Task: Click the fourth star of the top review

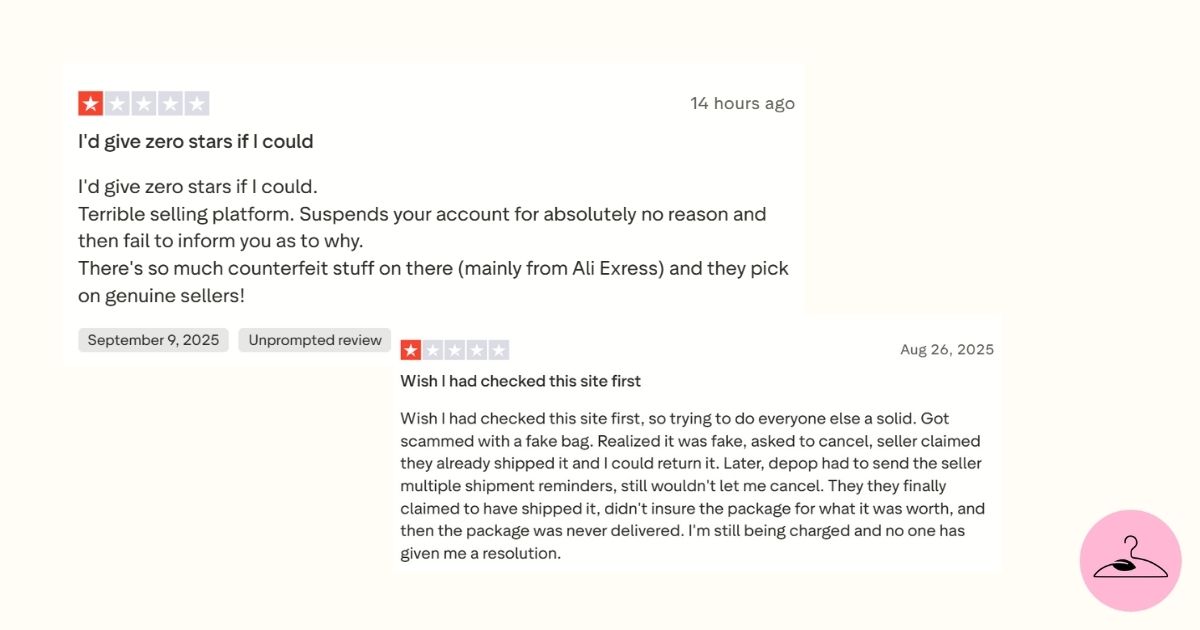Action: click(170, 104)
